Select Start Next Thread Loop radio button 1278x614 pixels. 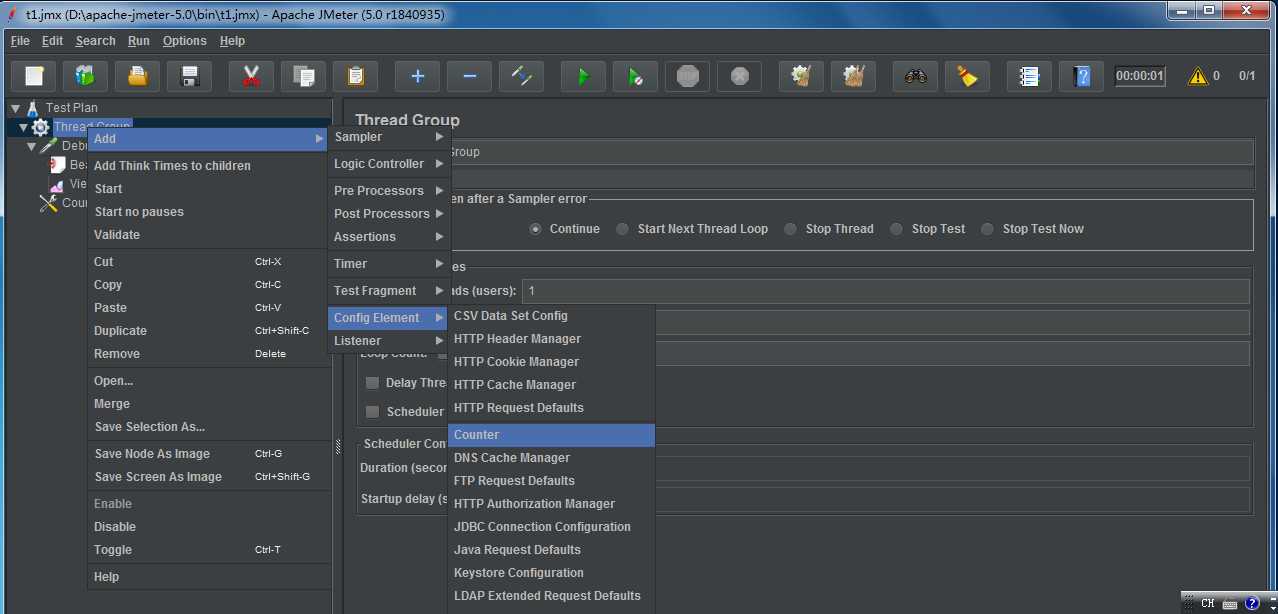(623, 229)
